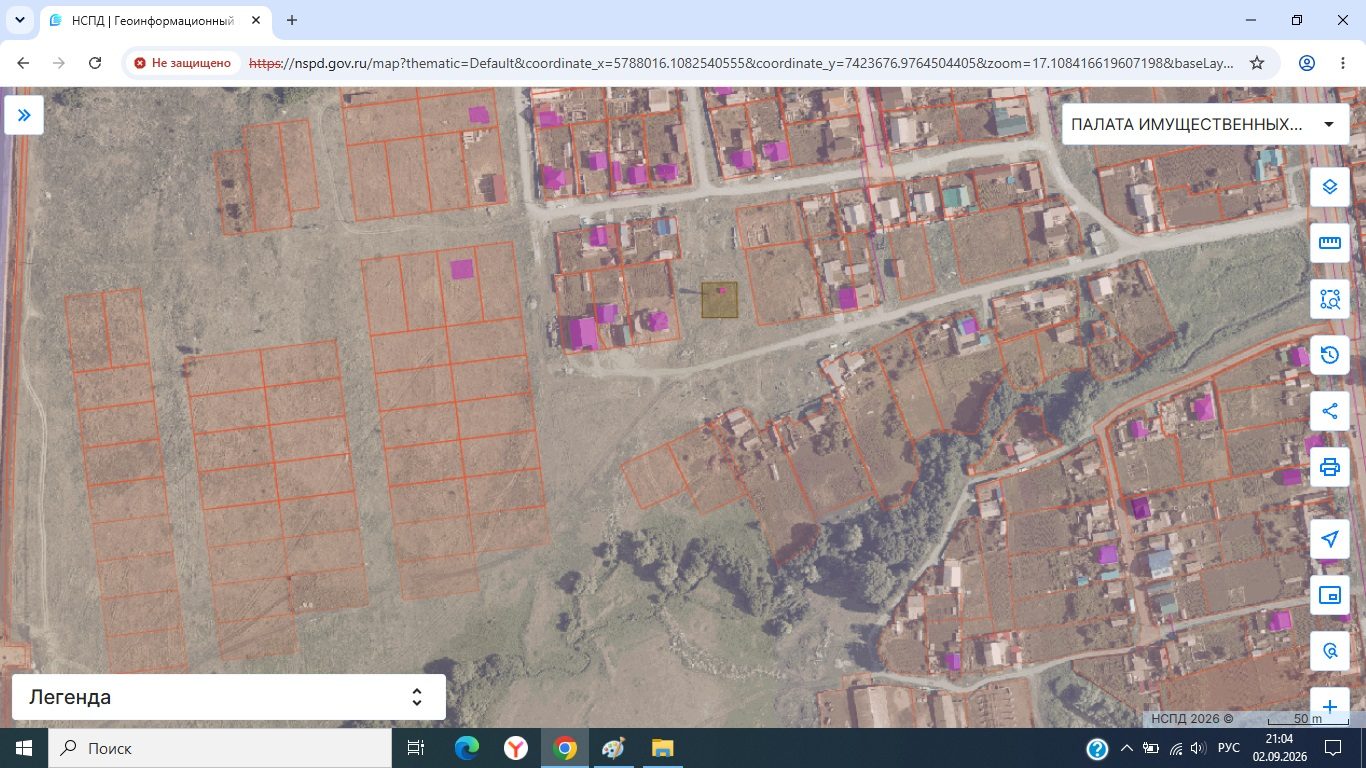Select the НСПД Геоинформационный browser tab
The image size is (1366, 768).
155,20
